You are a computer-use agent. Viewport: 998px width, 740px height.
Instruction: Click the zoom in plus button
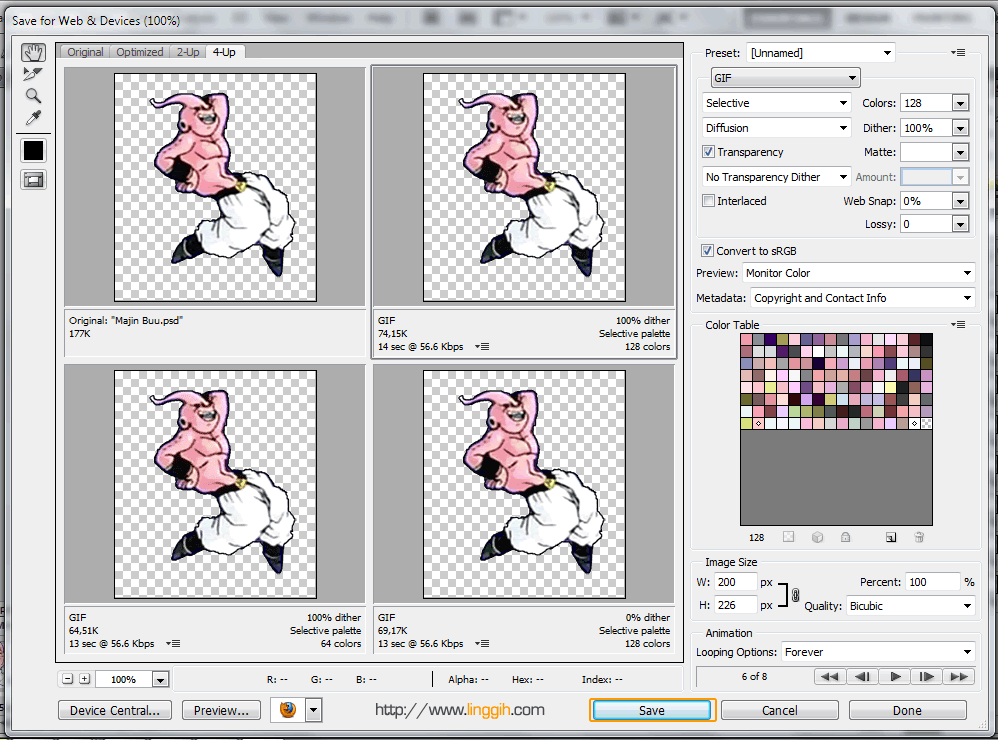pyautogui.click(x=85, y=679)
